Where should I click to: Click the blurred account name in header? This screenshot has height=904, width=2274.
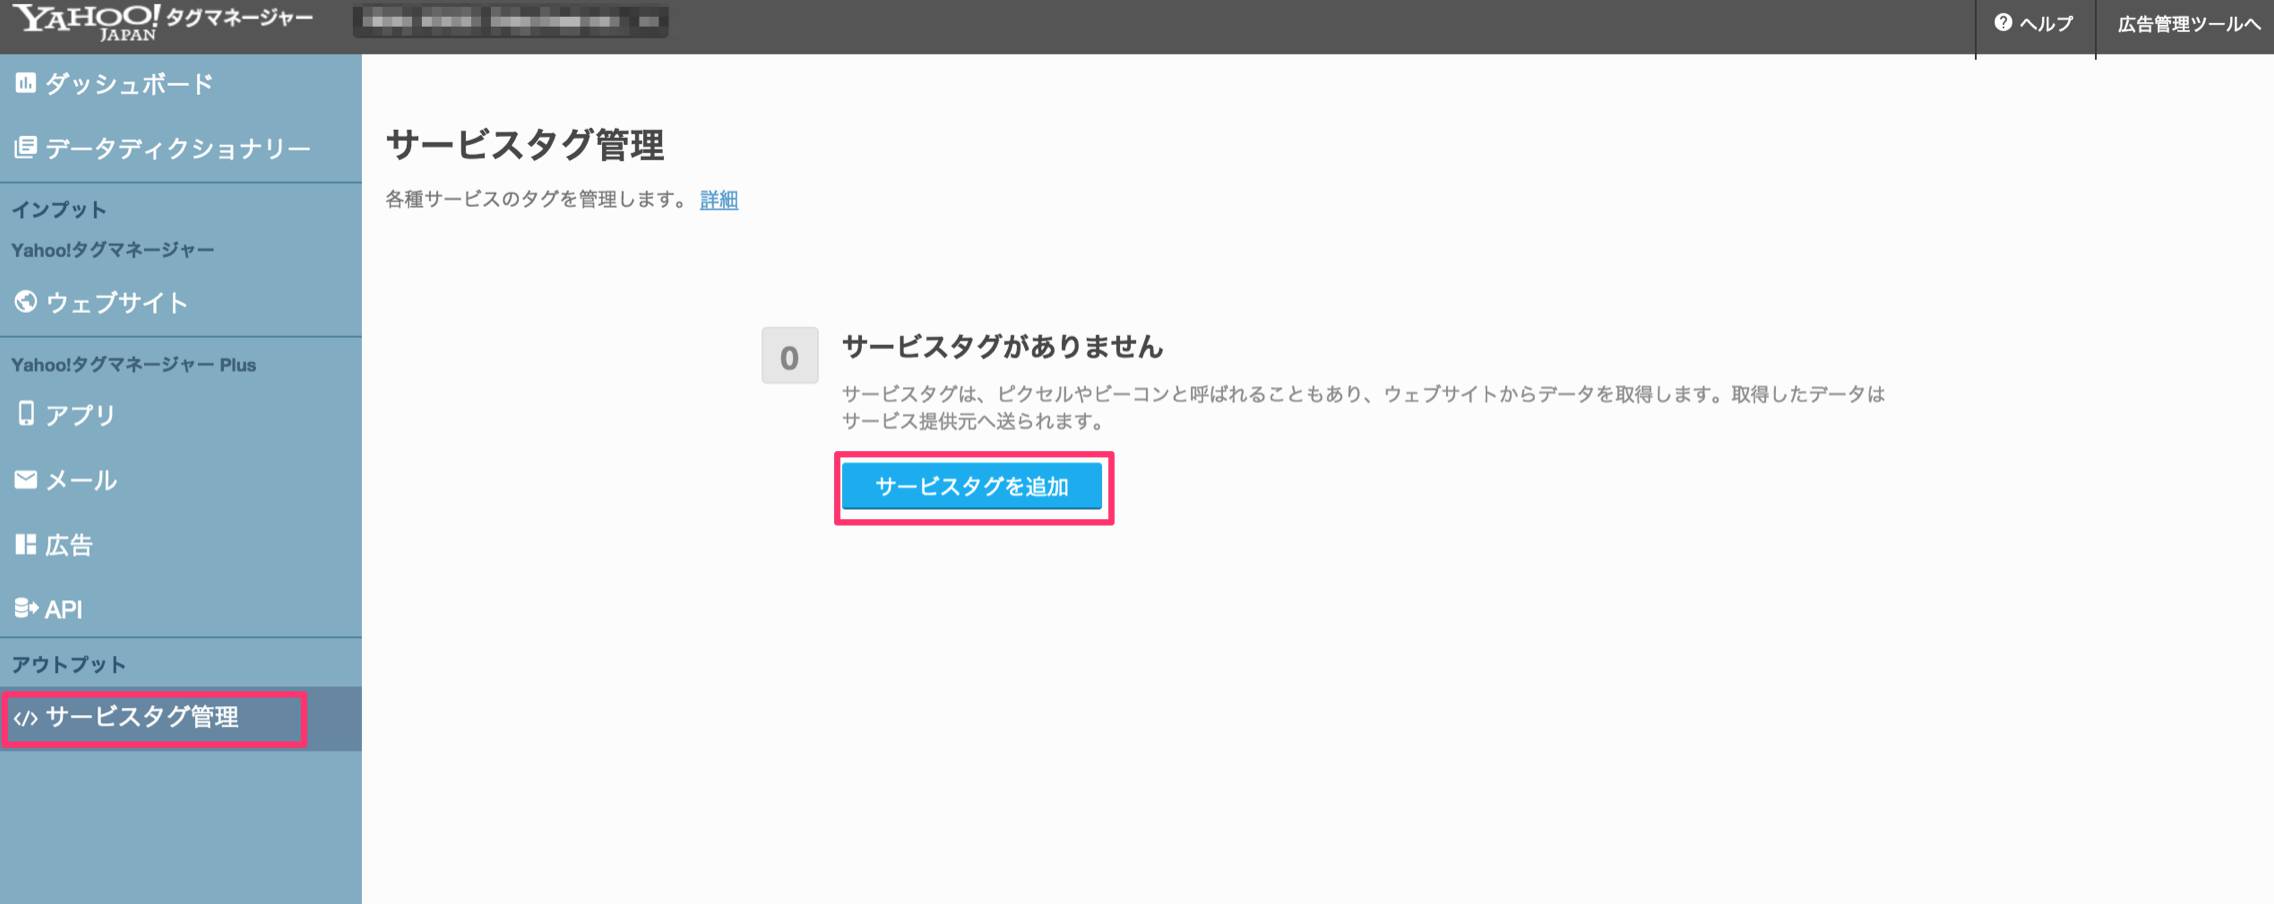(x=511, y=21)
